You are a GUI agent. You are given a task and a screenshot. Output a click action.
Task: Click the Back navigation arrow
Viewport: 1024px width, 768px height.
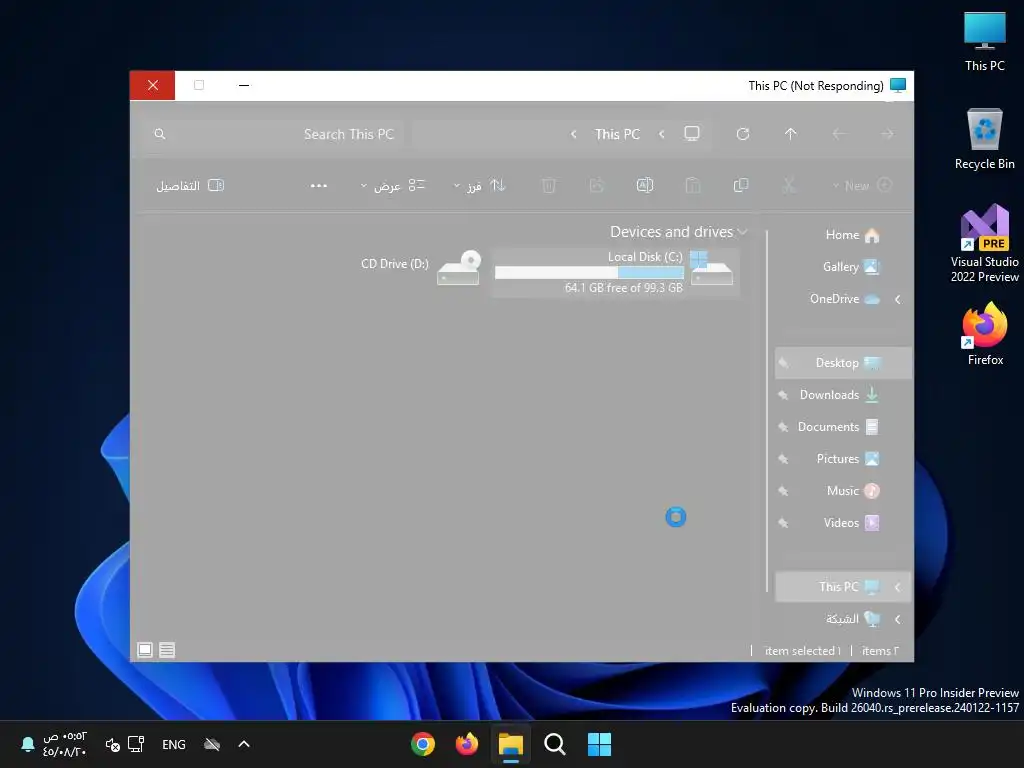887,134
